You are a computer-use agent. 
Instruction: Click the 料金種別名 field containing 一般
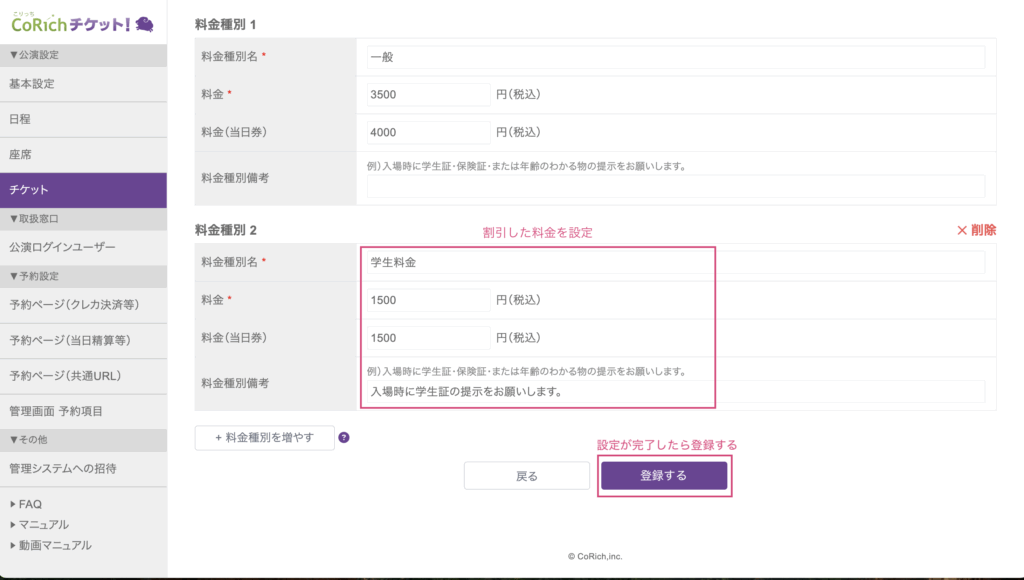(x=675, y=57)
